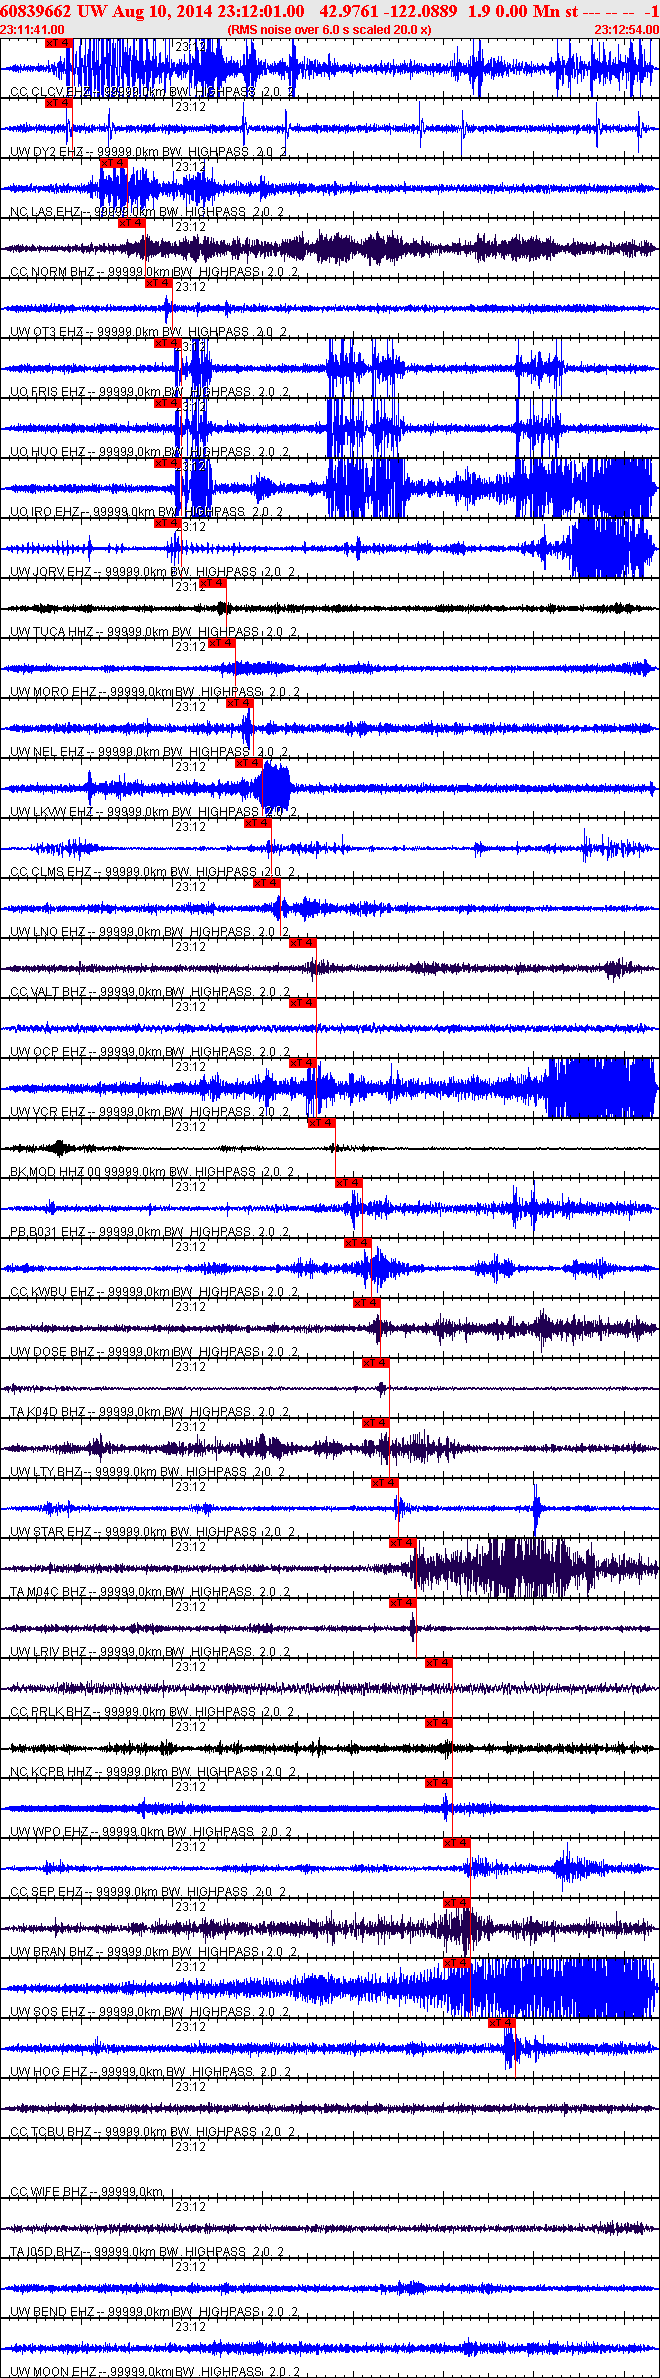Click the end time 23:12:54.00 label

coord(627,30)
